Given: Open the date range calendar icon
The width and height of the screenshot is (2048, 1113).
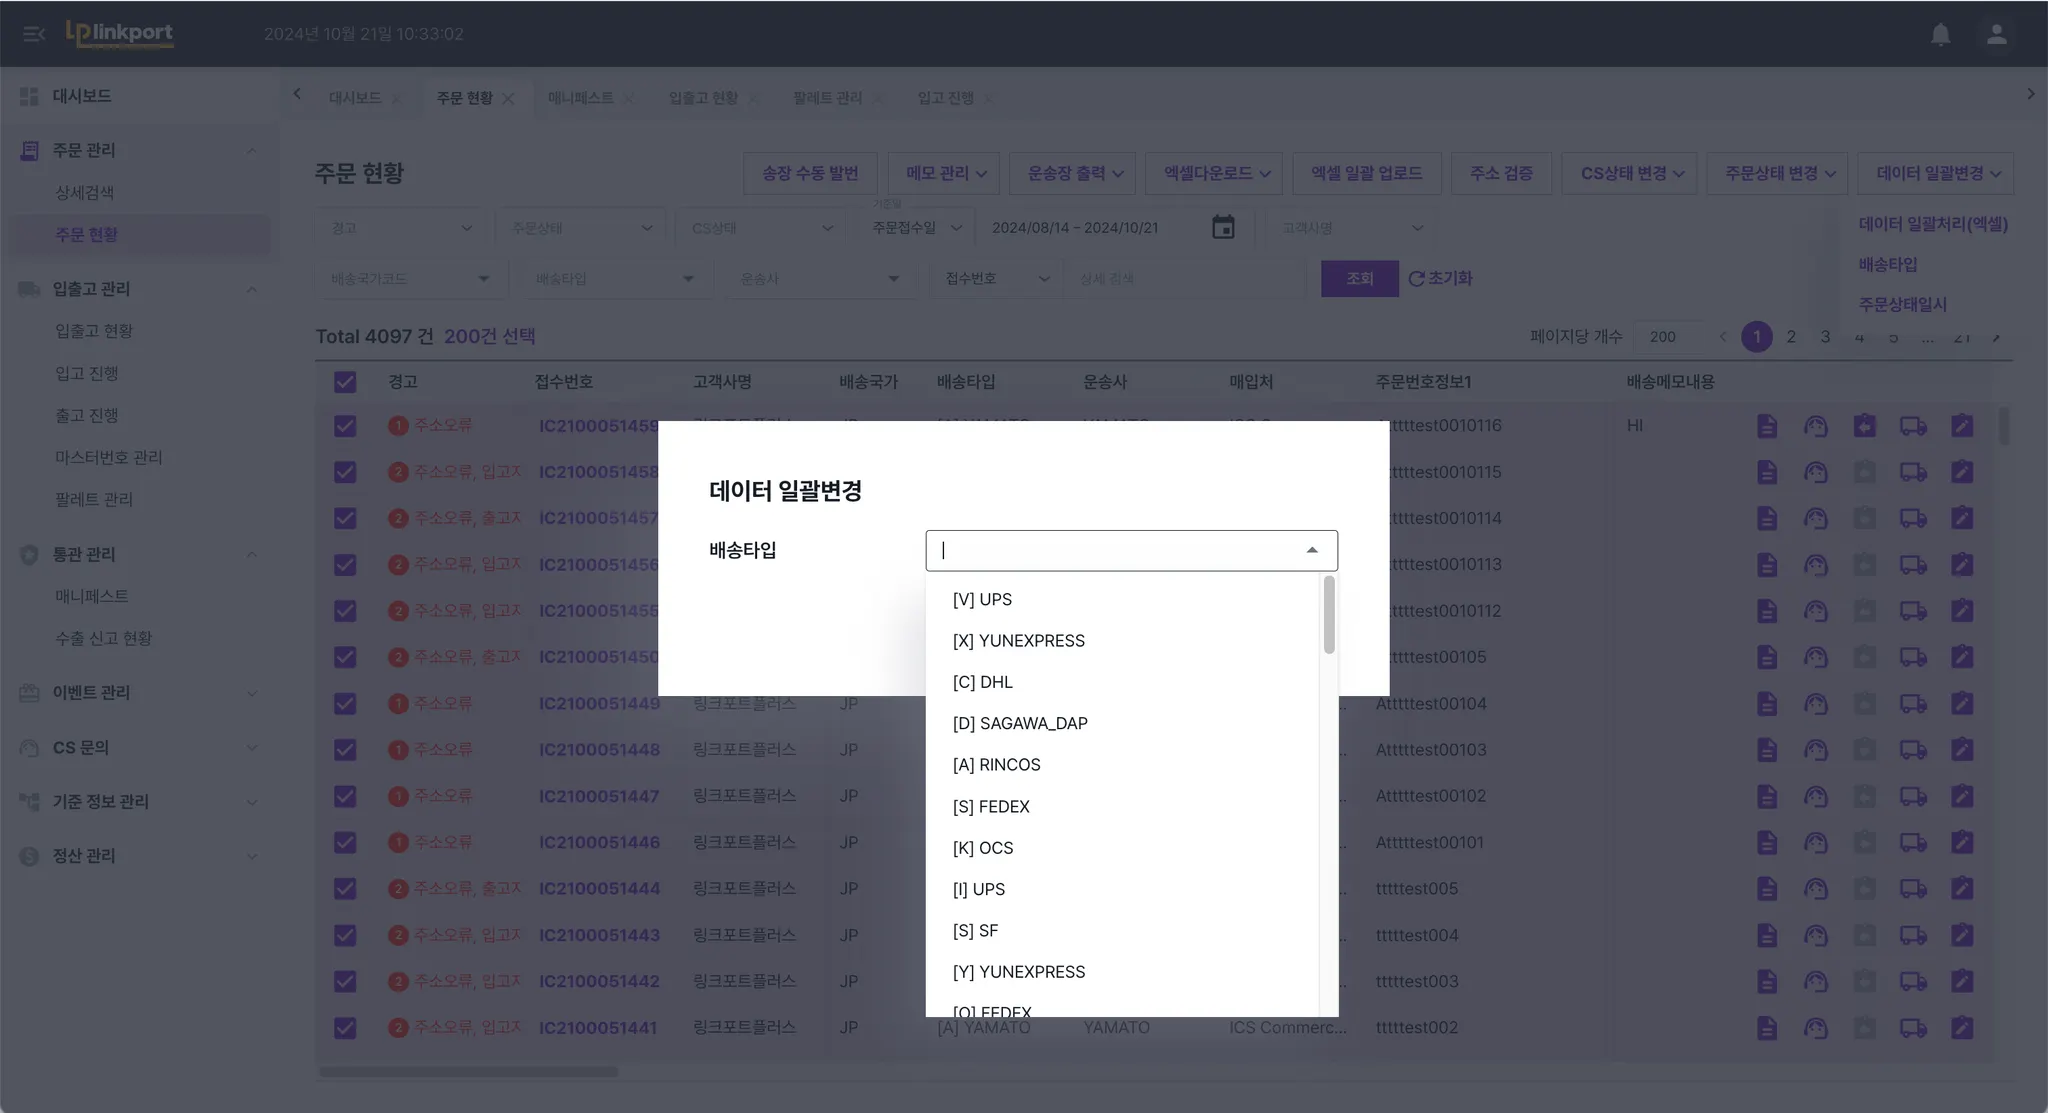Looking at the screenshot, I should click(1222, 227).
